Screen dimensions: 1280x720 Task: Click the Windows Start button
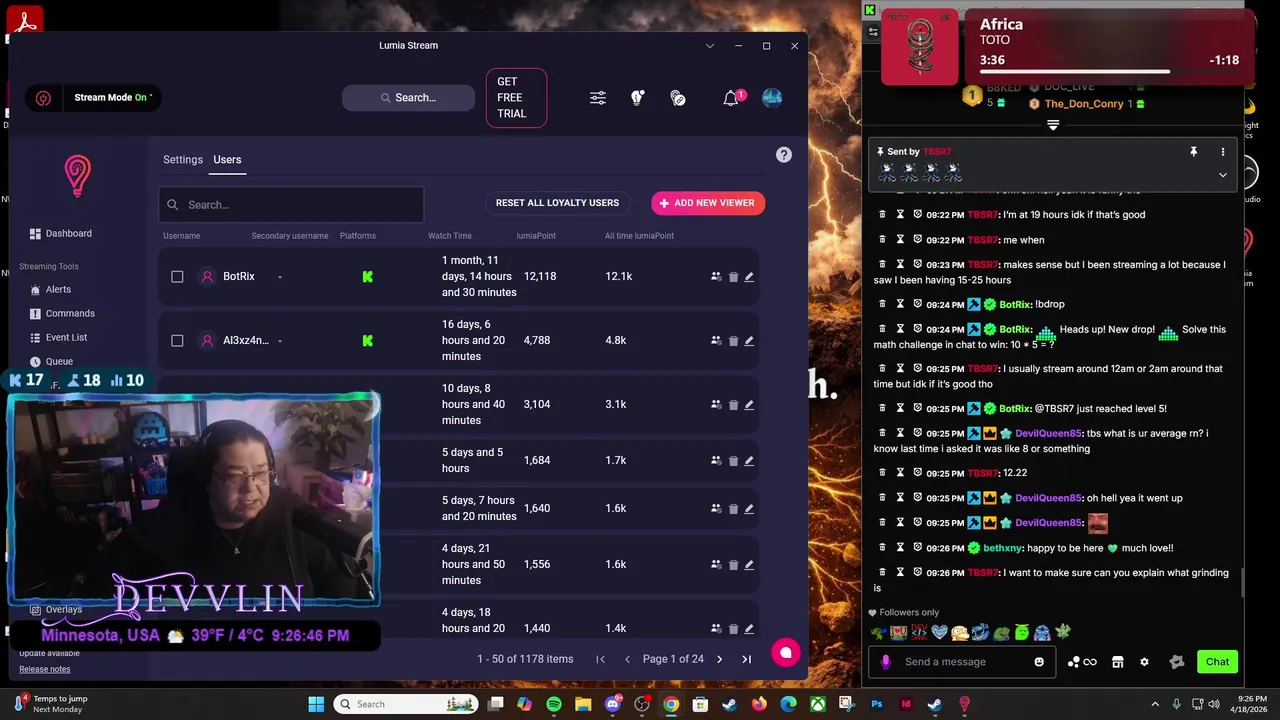click(x=316, y=704)
